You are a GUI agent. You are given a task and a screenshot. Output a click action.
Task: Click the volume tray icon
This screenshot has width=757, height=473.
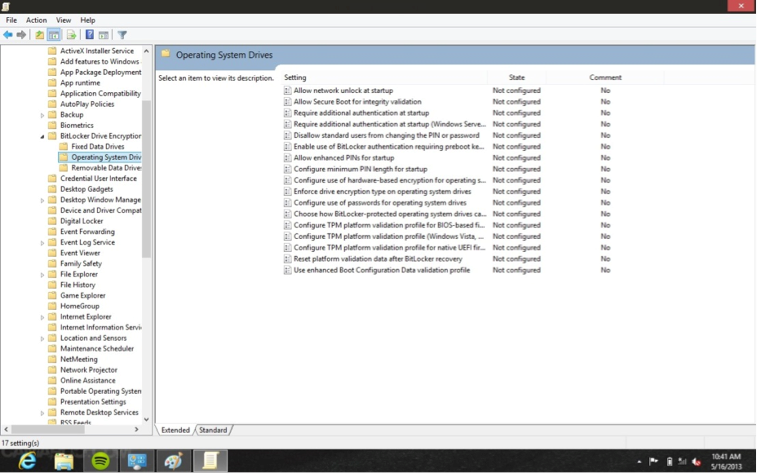(x=696, y=462)
